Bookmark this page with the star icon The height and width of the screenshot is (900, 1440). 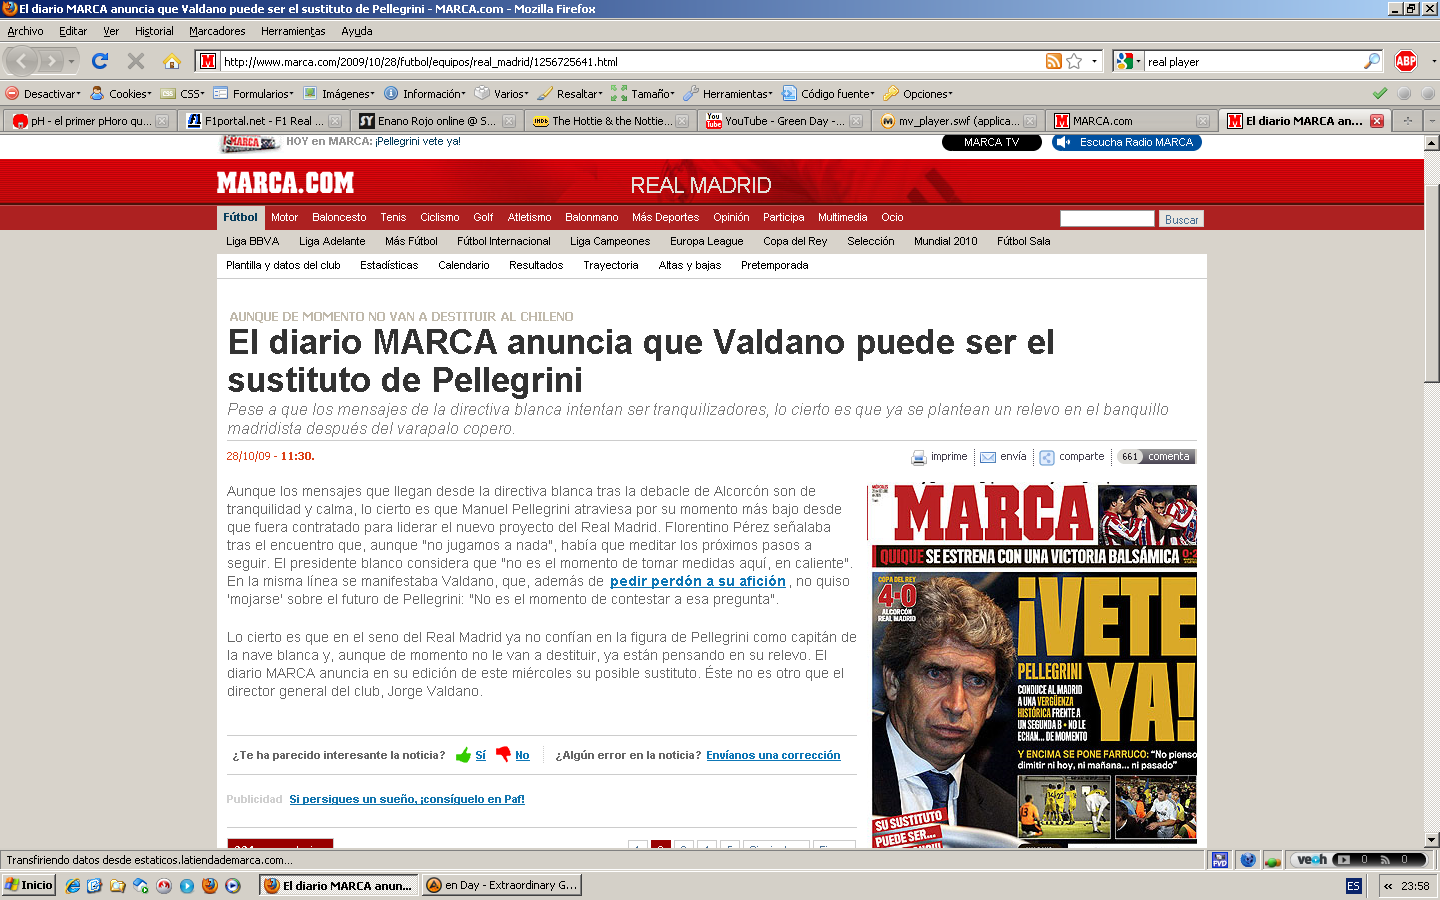(x=1074, y=61)
